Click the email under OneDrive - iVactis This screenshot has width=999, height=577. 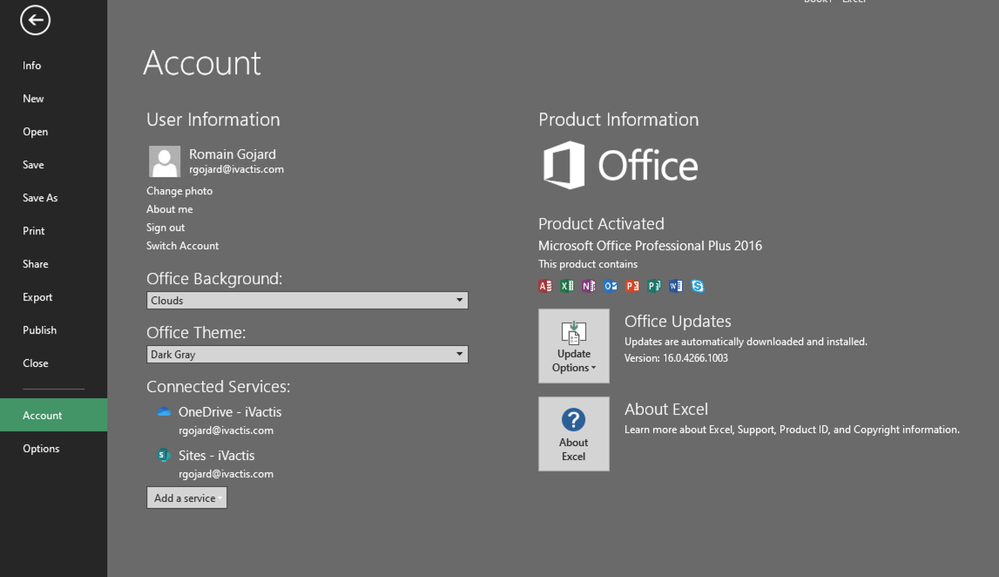coord(226,431)
